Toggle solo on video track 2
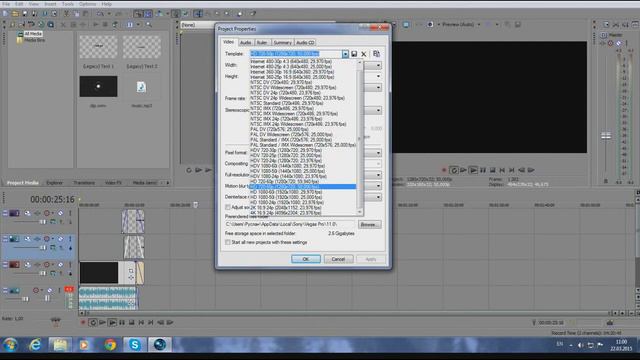The image size is (640, 360). coord(70,239)
